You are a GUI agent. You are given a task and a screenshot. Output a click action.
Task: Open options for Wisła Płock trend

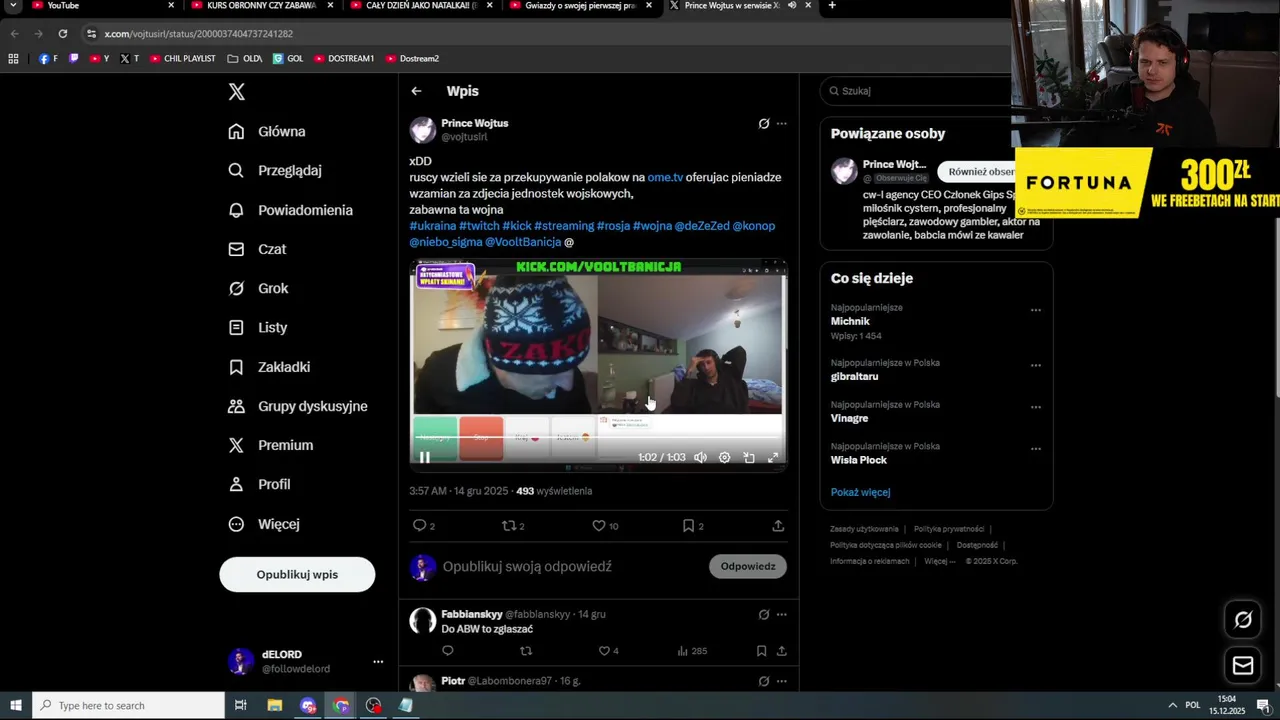pyautogui.click(x=1036, y=449)
